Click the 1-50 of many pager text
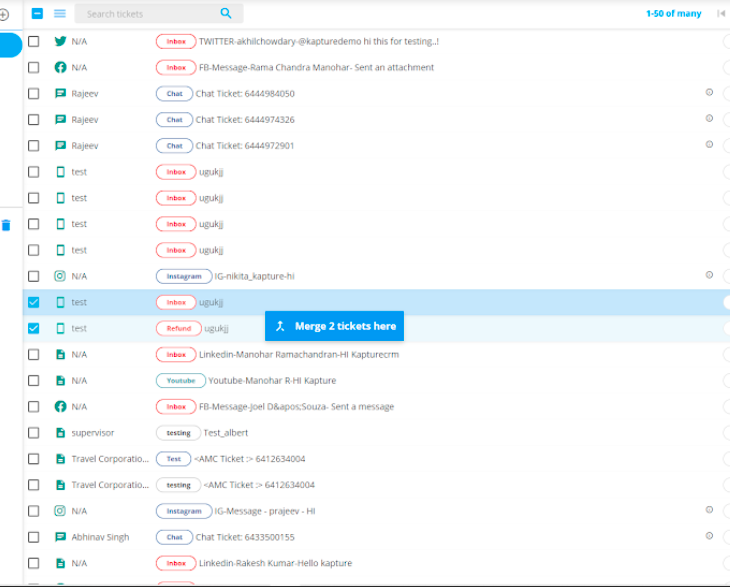The height and width of the screenshot is (587, 730). tap(673, 13)
